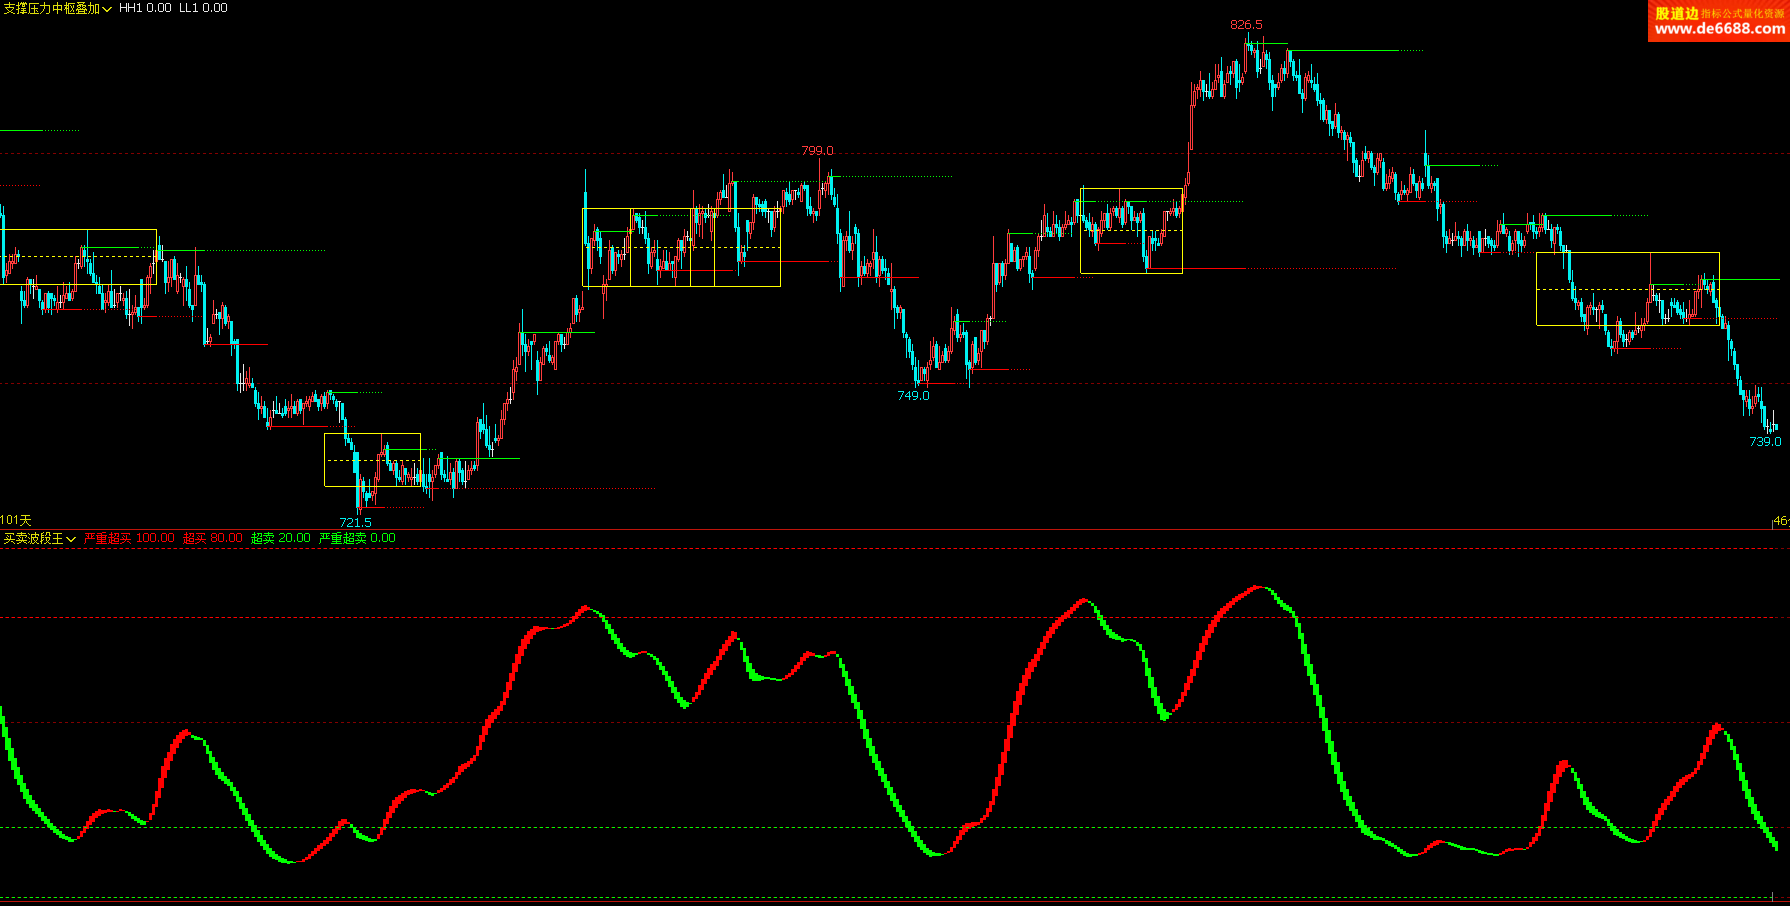This screenshot has height=906, width=1790.
Task: Click the 721.5 lowest price label
Action: pyautogui.click(x=355, y=522)
